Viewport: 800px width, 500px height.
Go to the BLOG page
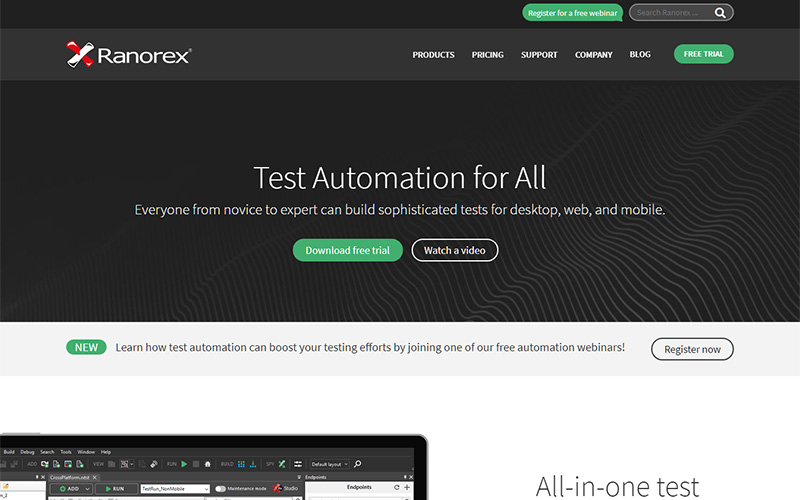(x=640, y=54)
